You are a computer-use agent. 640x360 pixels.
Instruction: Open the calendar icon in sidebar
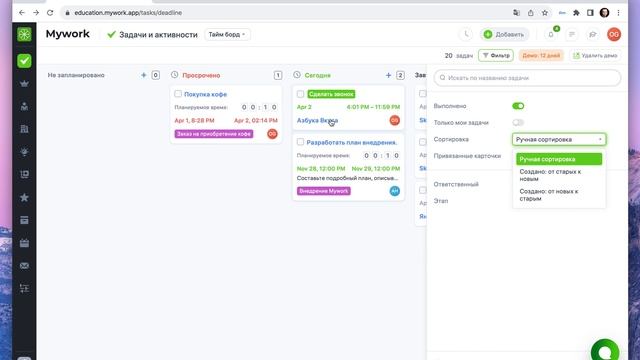point(24,243)
